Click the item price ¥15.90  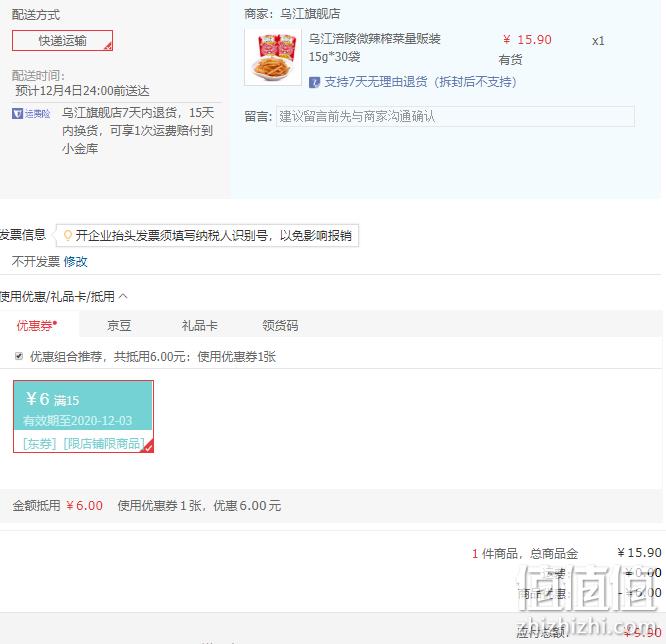tap(527, 40)
